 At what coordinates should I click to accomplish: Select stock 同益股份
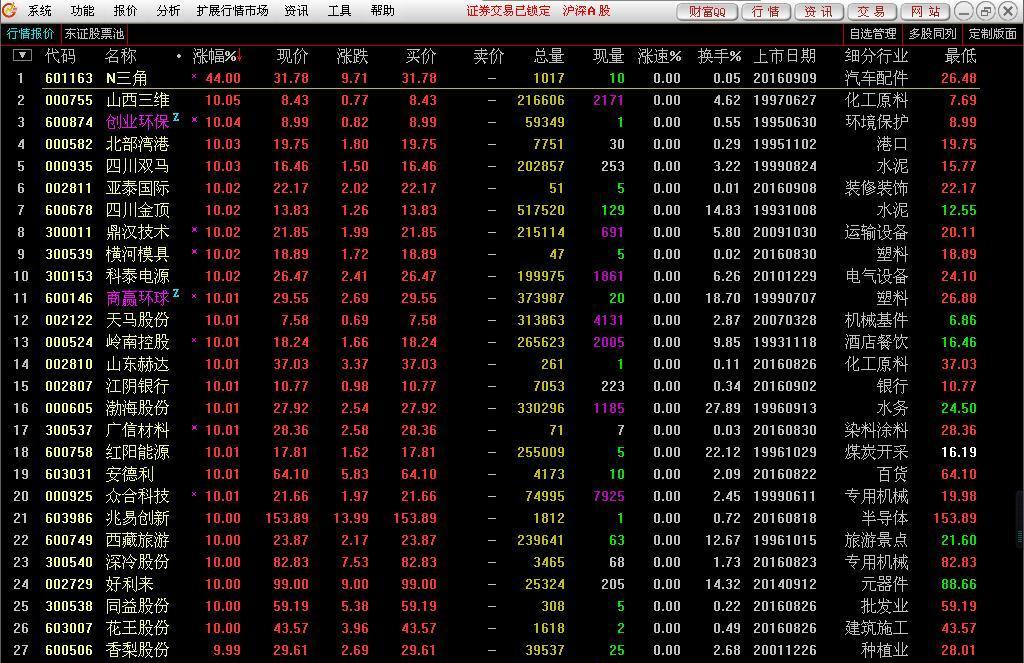coord(138,606)
